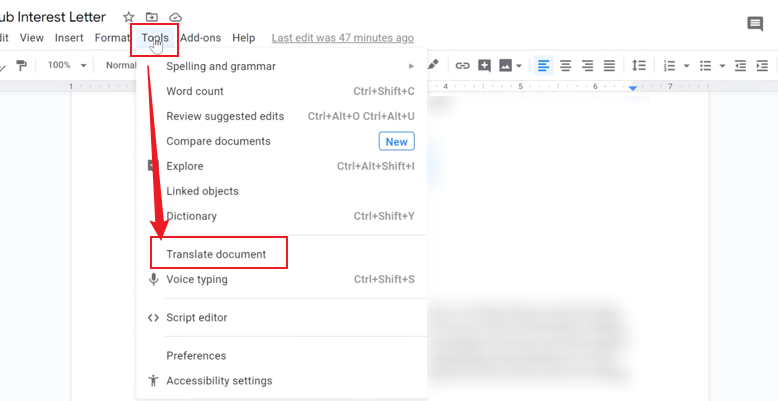The image size is (778, 401).
Task: Expand the numbered list dropdown arrow
Action: tap(687, 66)
